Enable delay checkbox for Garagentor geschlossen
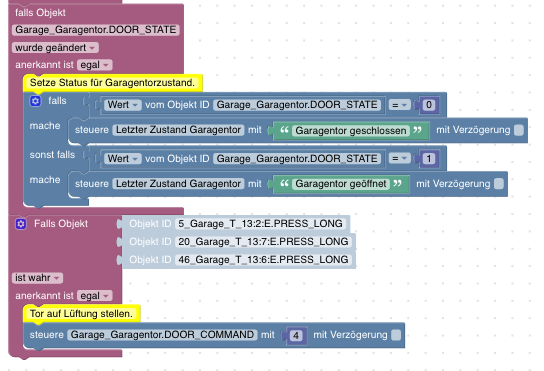The width and height of the screenshot is (544, 371). tap(519, 130)
